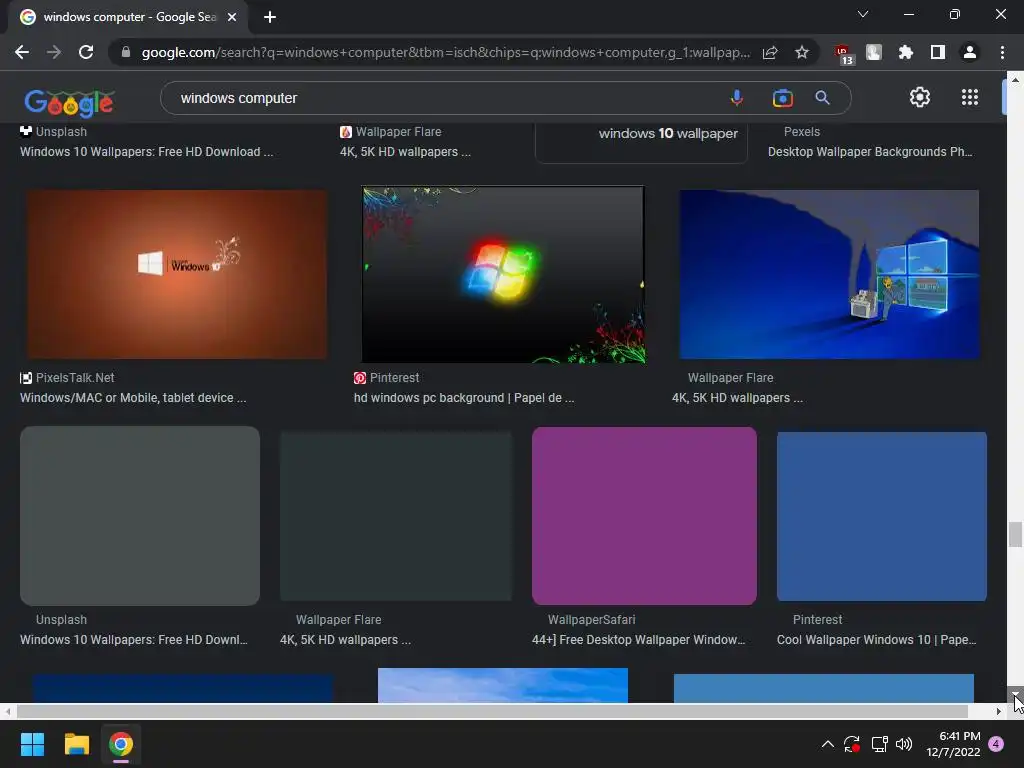Open 44+ Free Desktop Wallpaper link
The image size is (1024, 768).
tap(638, 640)
